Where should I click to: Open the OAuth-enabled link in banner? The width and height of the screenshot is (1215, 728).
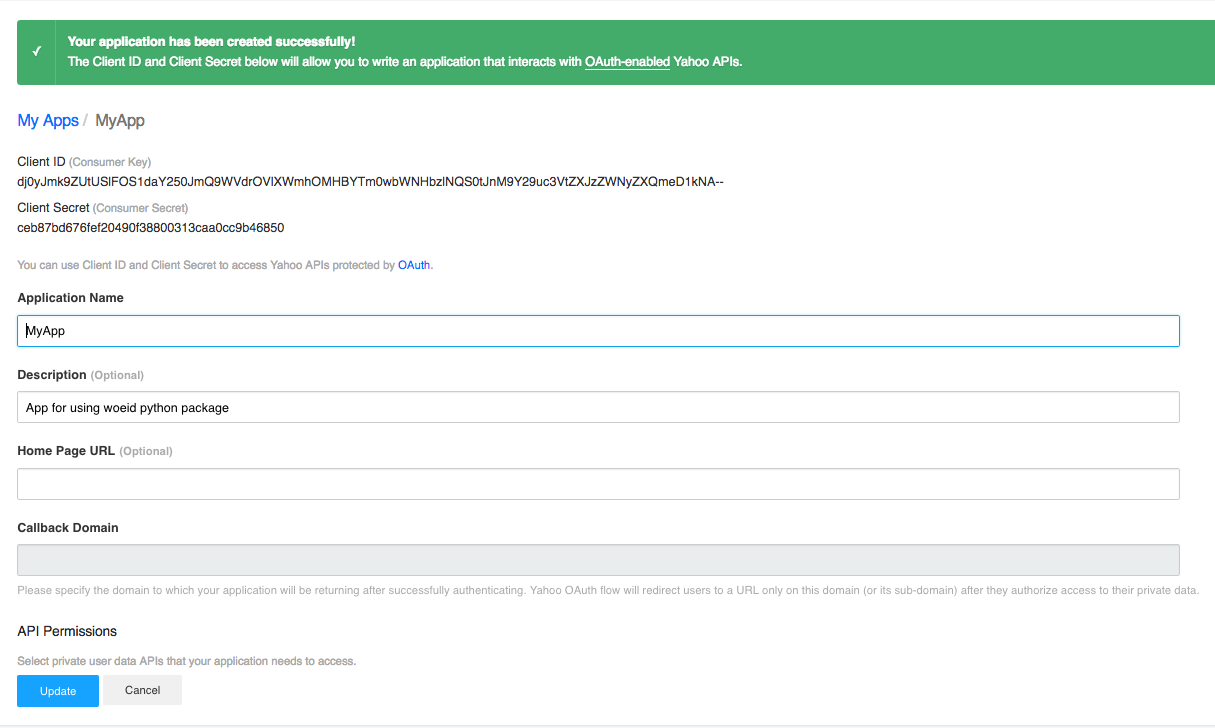pos(627,62)
